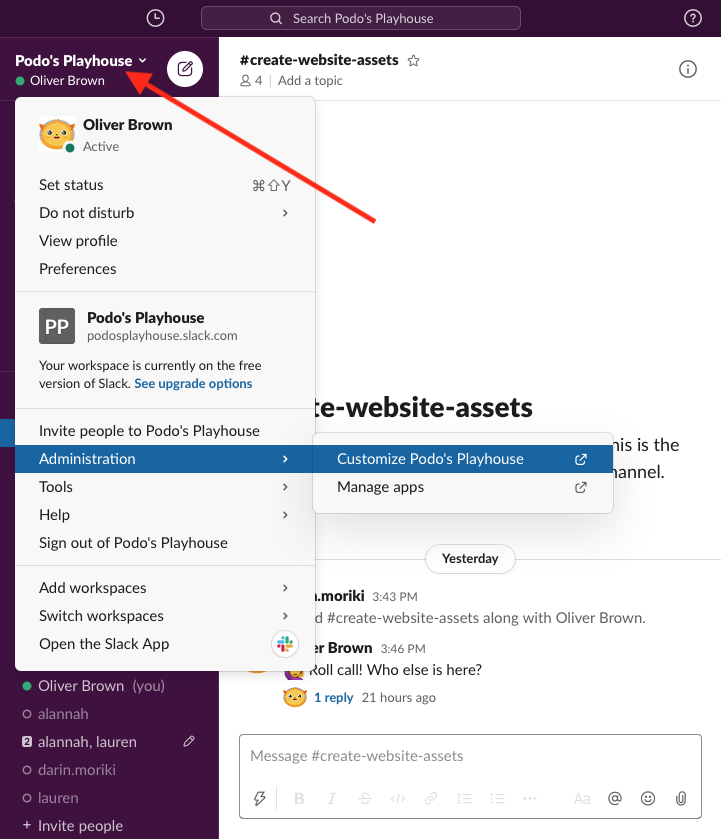
Task: Star the create-website-assets channel
Action: click(413, 60)
